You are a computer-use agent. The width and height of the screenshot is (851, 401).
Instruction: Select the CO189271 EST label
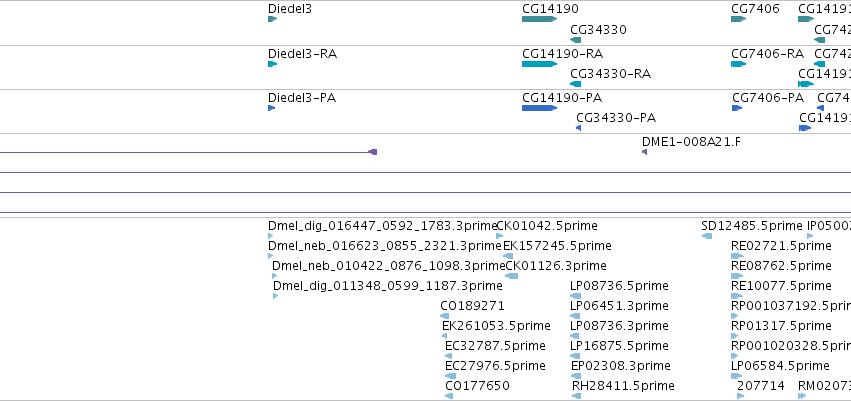tap(473, 306)
